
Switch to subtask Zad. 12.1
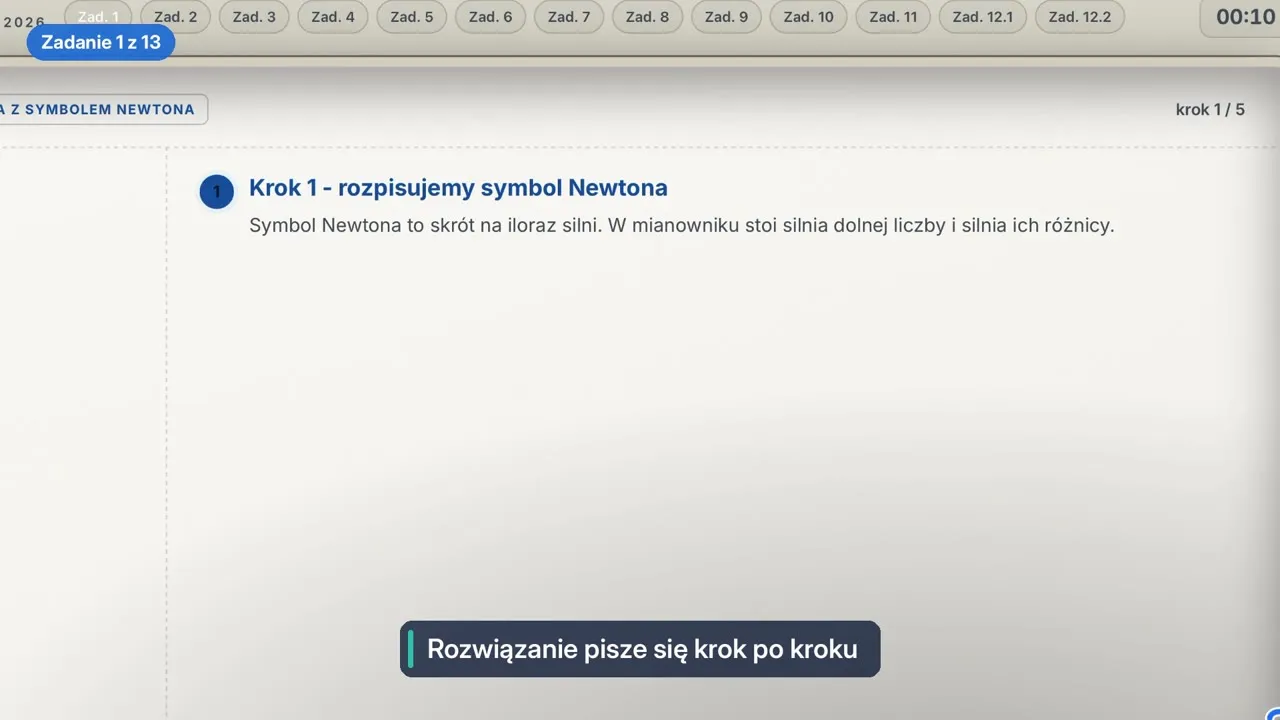(x=982, y=17)
